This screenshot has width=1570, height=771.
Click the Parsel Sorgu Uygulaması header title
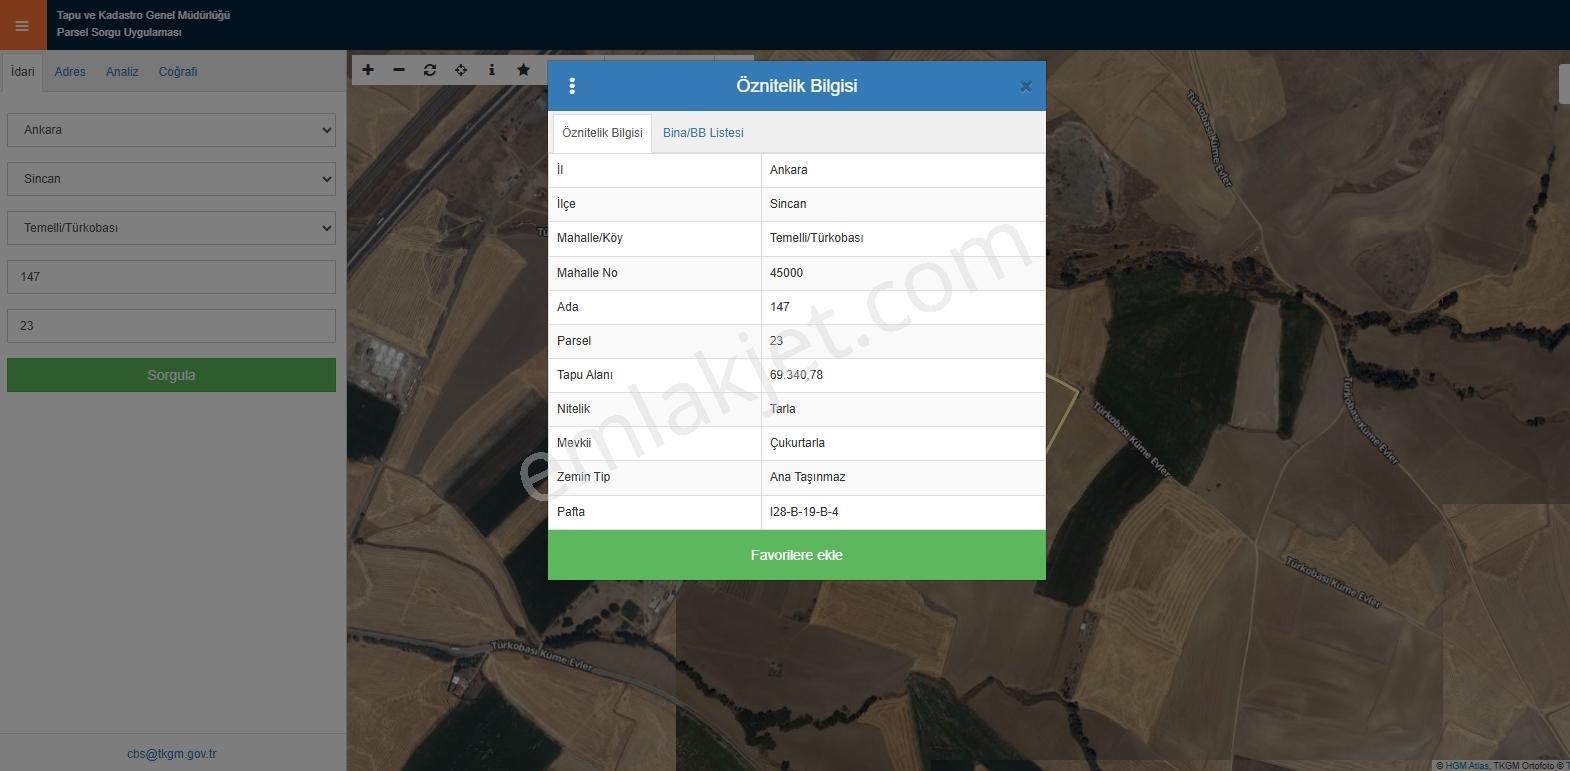tap(119, 32)
